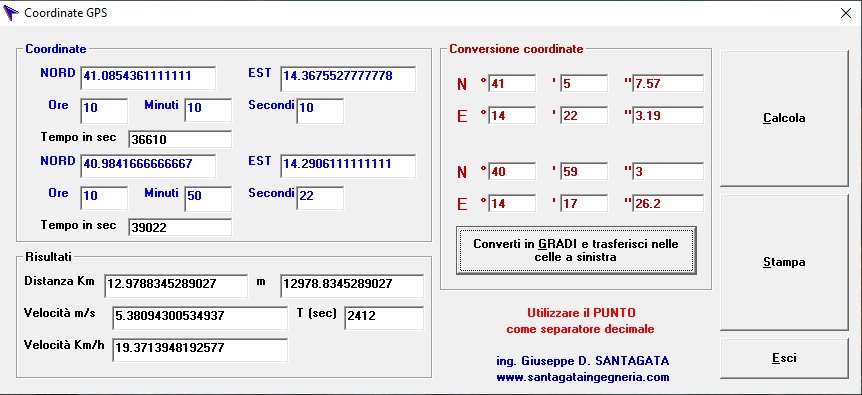The image size is (862, 395).
Task: Select first N seconds field 7.57
Action: pos(668,84)
